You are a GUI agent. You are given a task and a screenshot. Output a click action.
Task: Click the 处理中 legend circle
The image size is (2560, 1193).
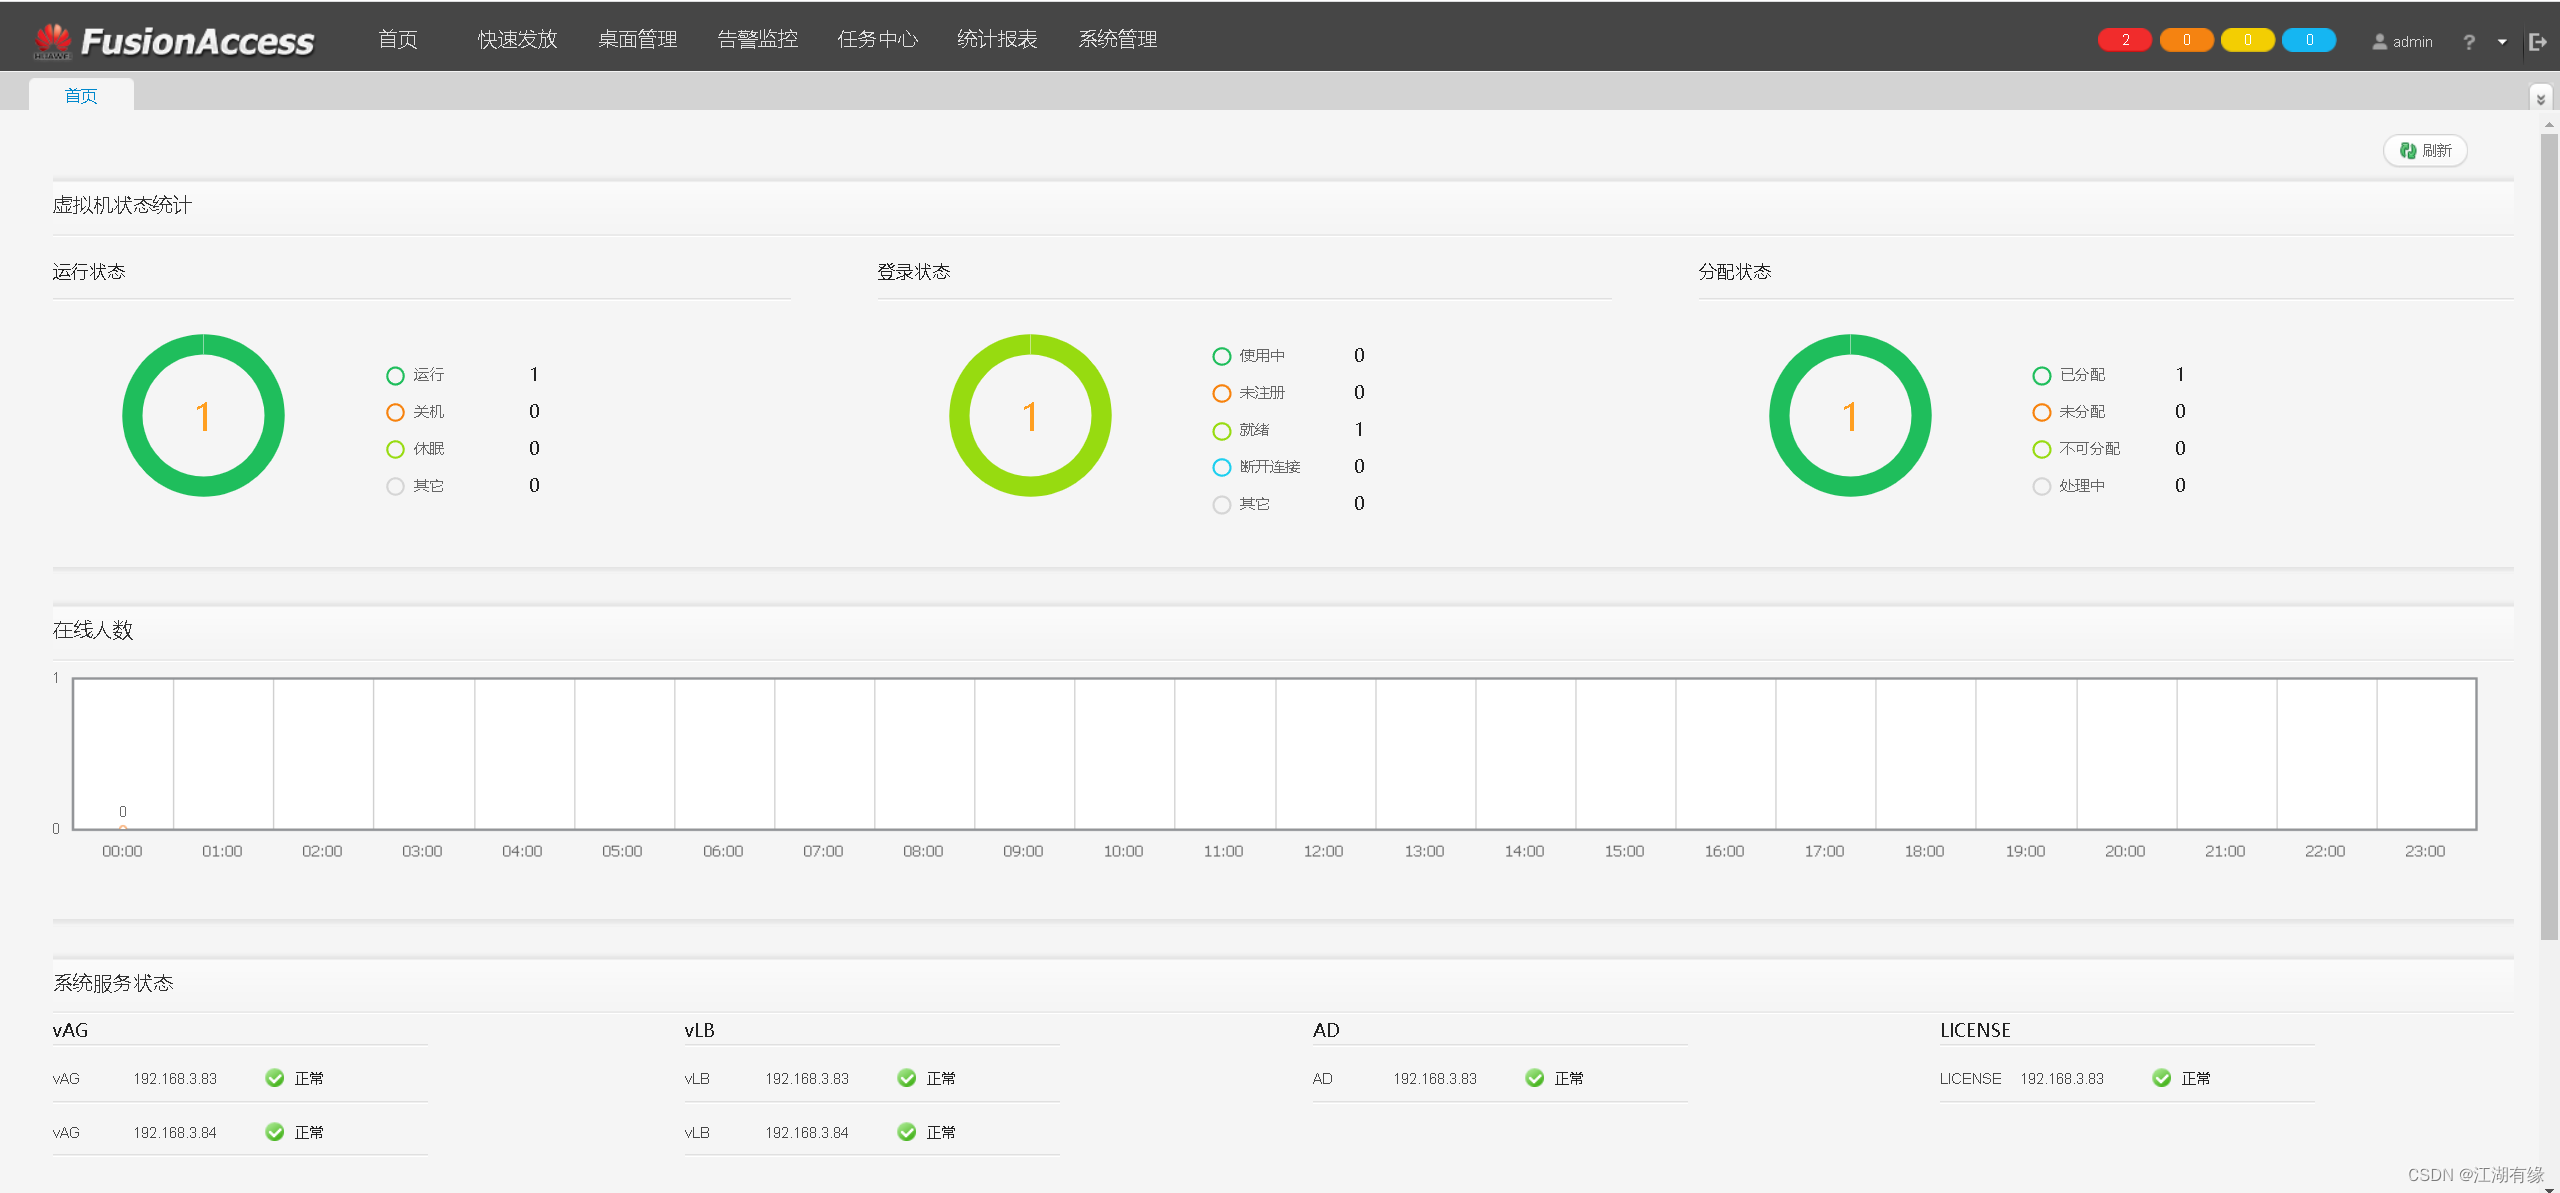pos(2041,486)
